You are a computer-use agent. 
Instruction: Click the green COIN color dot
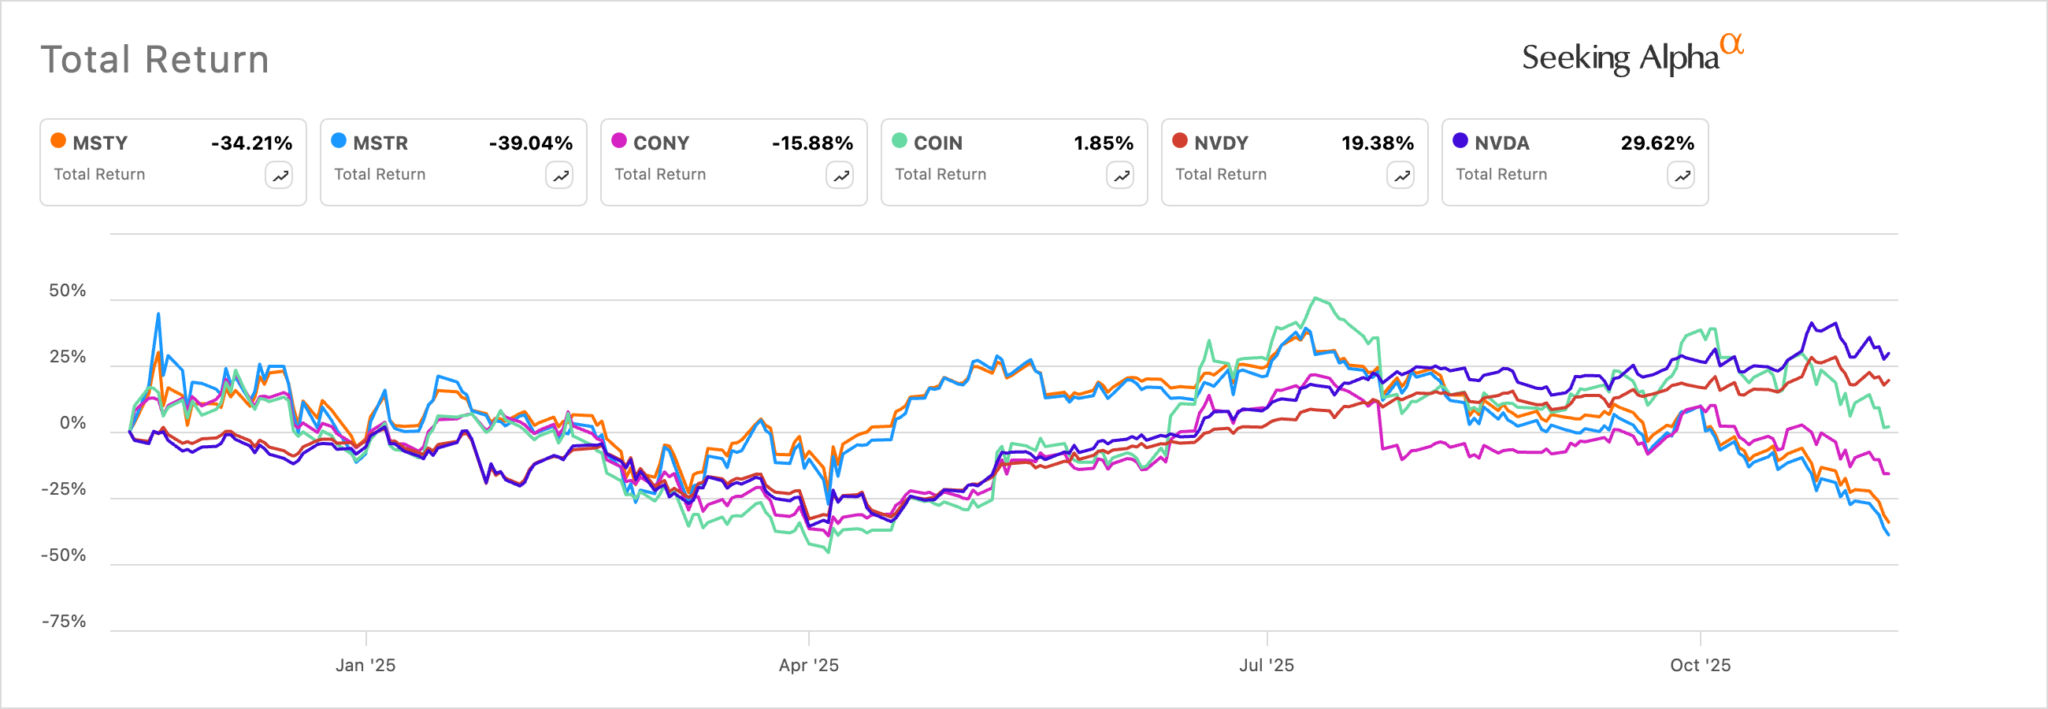pos(900,141)
